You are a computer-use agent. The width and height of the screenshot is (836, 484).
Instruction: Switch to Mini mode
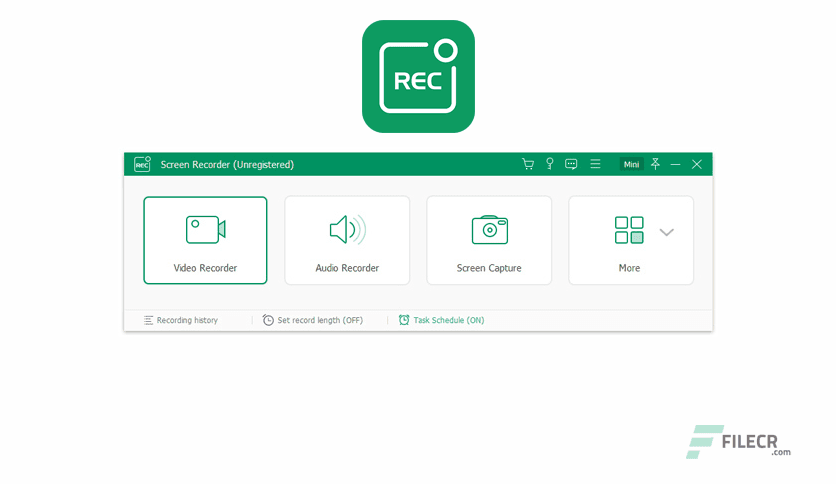[x=631, y=164]
